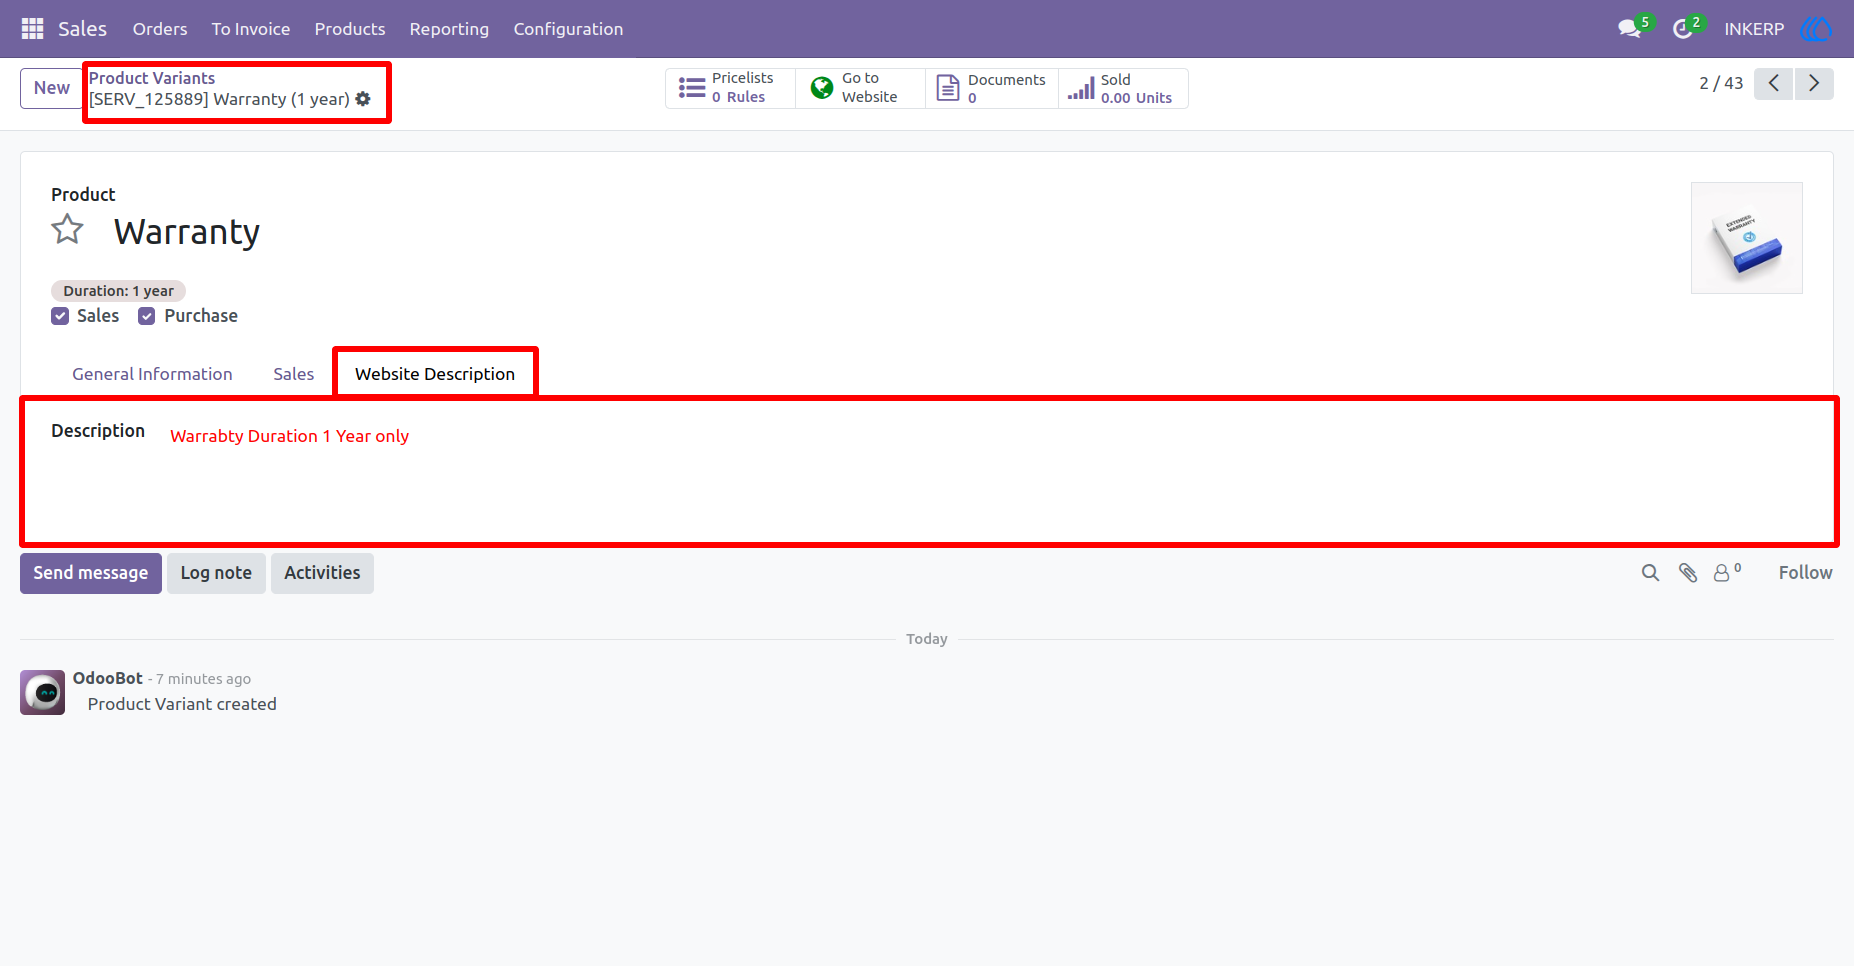The image size is (1854, 966).
Task: Click Activities button
Action: [x=322, y=573]
